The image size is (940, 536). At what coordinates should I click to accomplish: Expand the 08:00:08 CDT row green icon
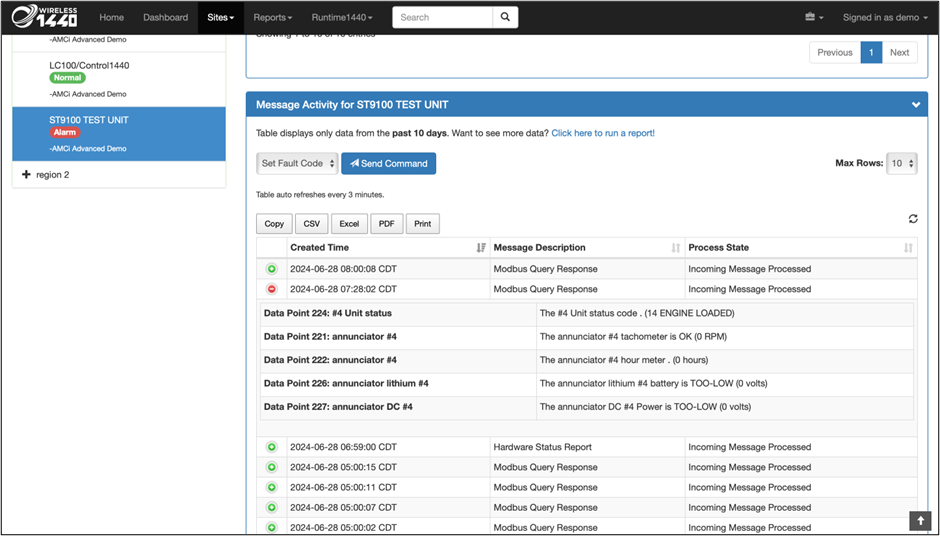click(x=271, y=269)
